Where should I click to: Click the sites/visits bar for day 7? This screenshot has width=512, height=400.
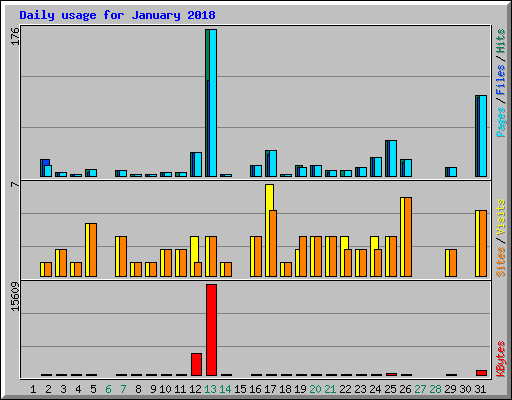[121, 257]
